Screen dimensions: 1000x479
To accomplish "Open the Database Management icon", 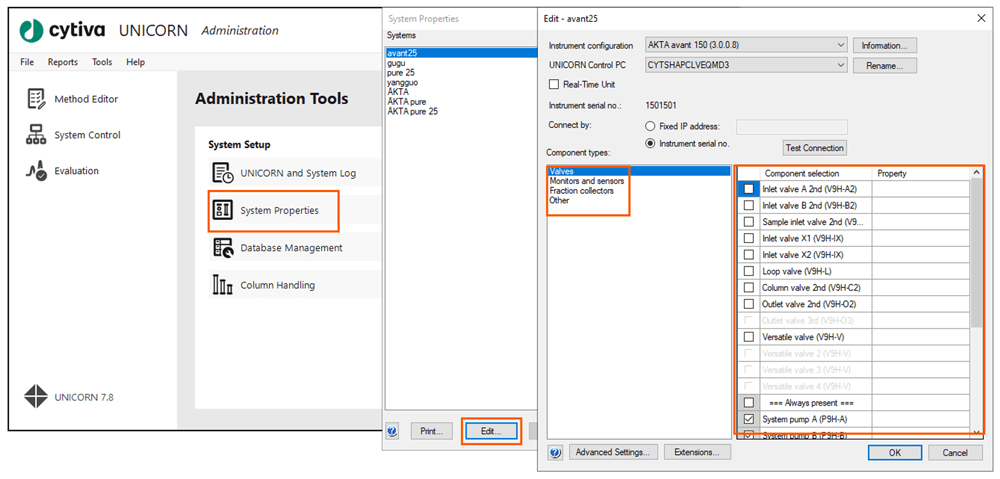I will [223, 248].
